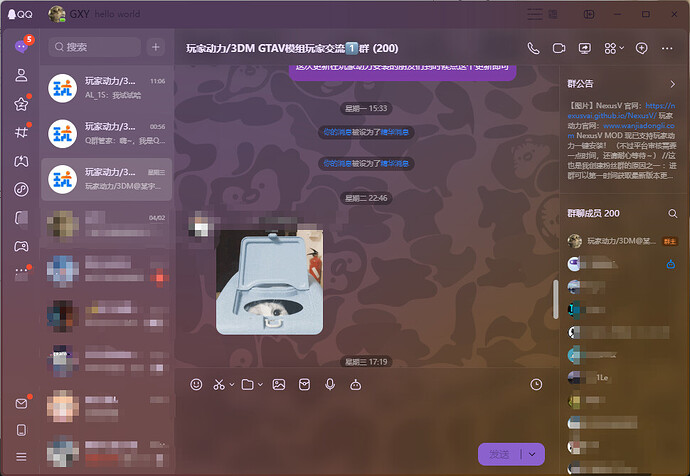The width and height of the screenshot is (690, 476).
Task: Open chat history clock icon
Action: [537, 384]
